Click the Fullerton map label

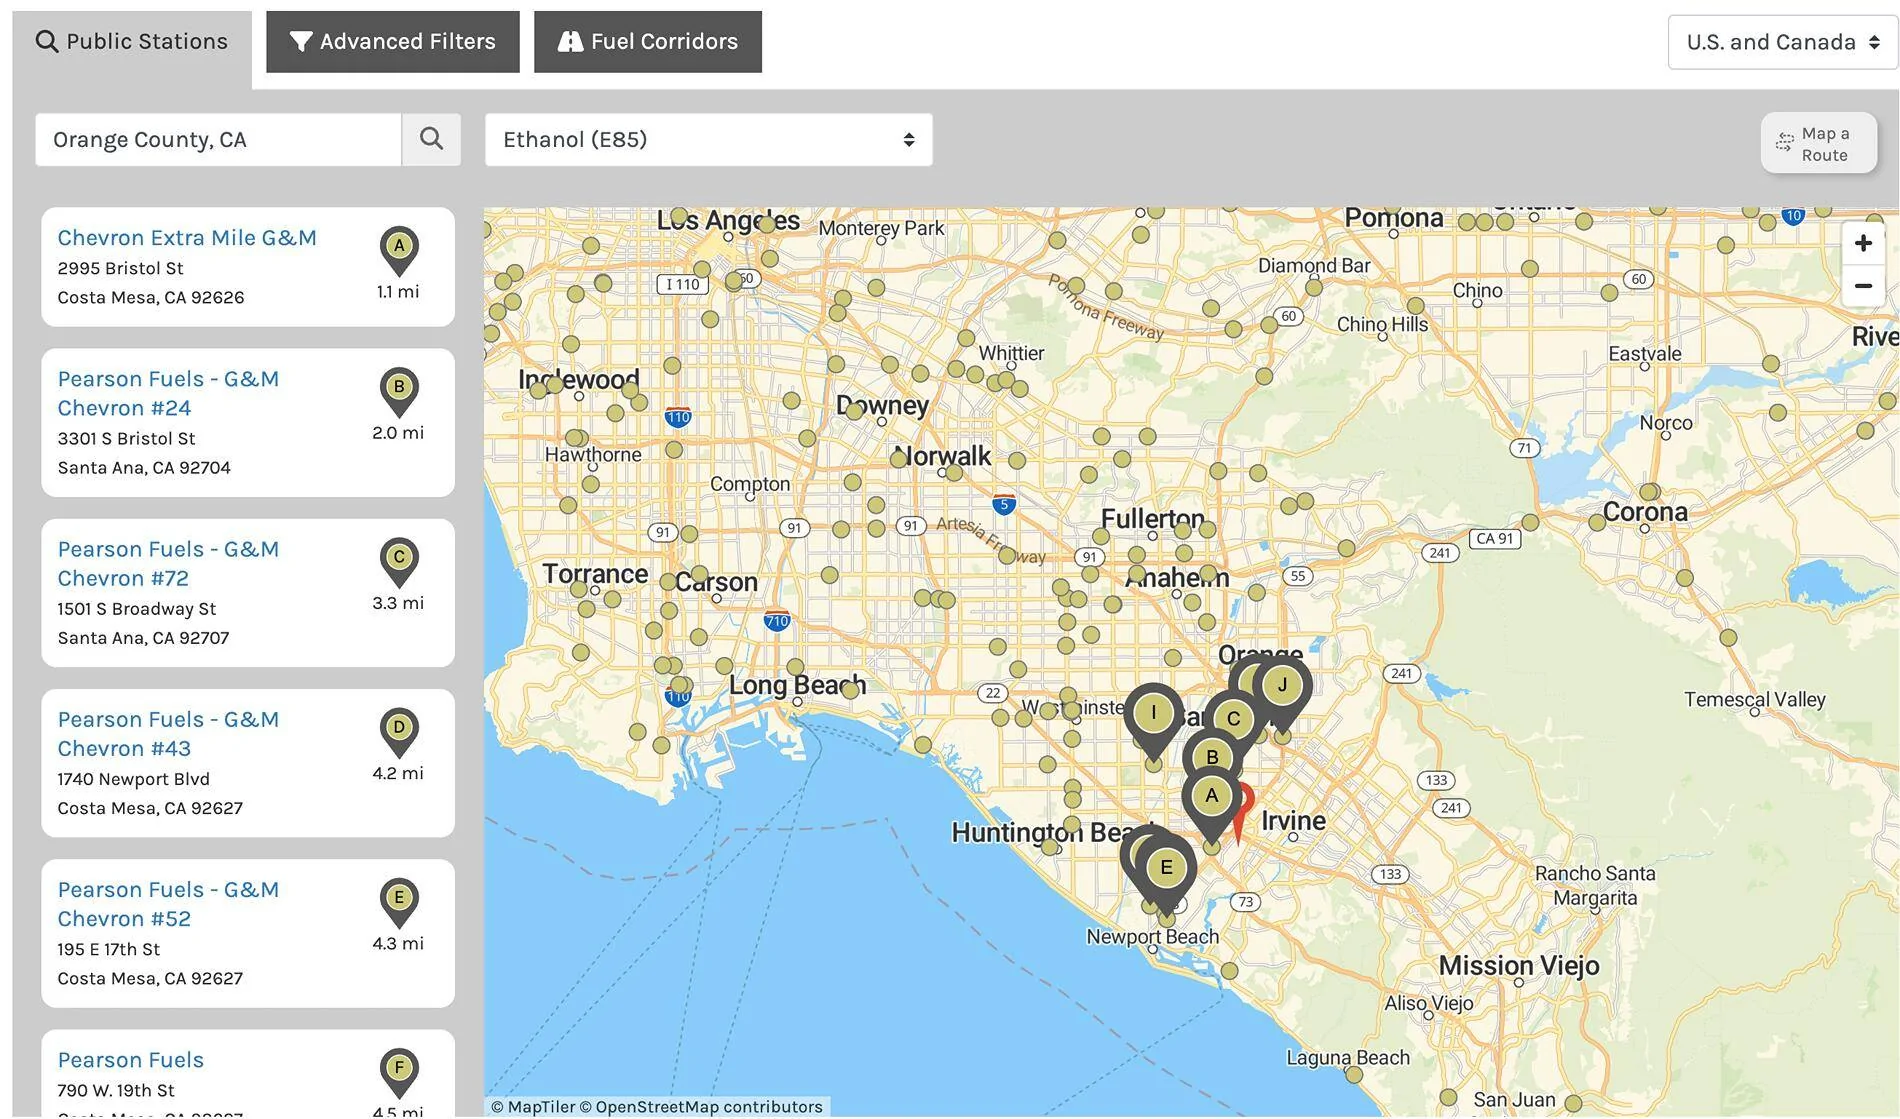[1153, 518]
